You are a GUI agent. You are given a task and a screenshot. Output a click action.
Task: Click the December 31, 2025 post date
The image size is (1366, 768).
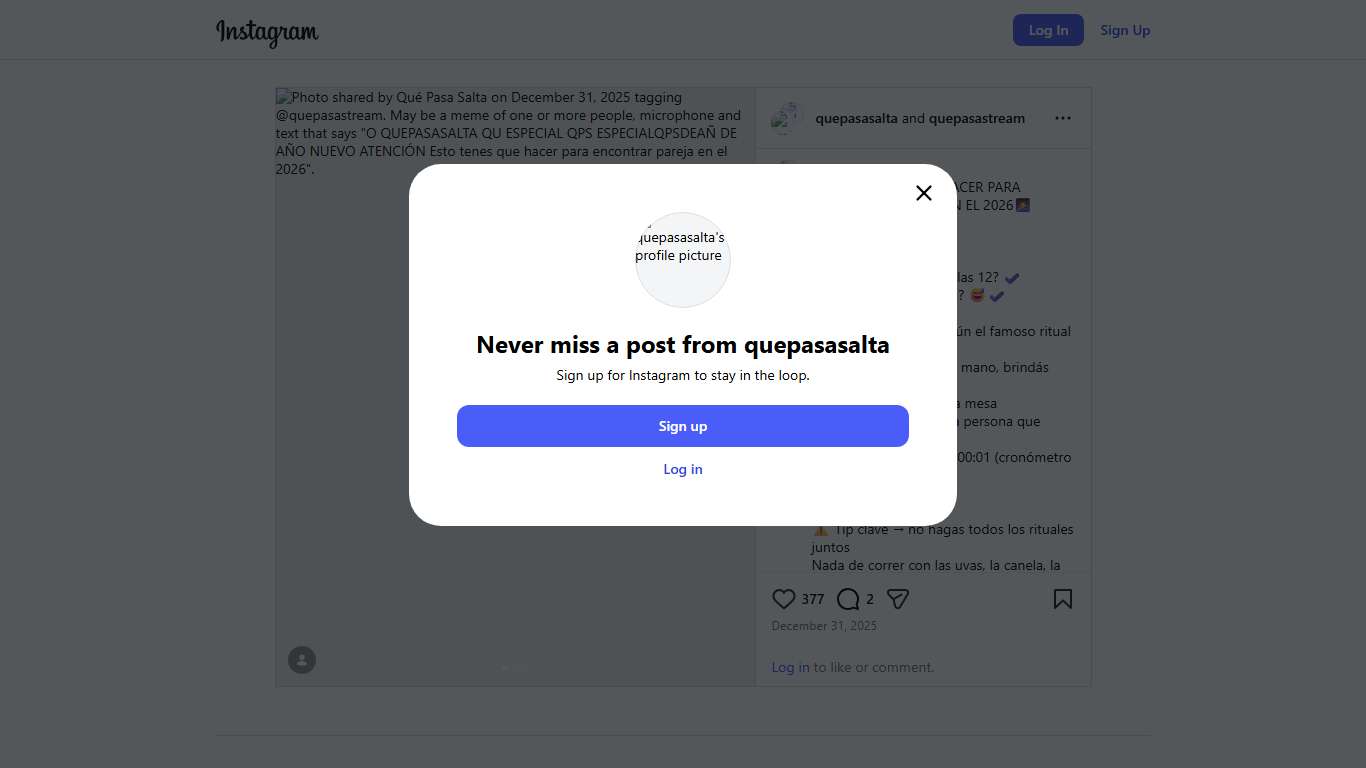824,626
